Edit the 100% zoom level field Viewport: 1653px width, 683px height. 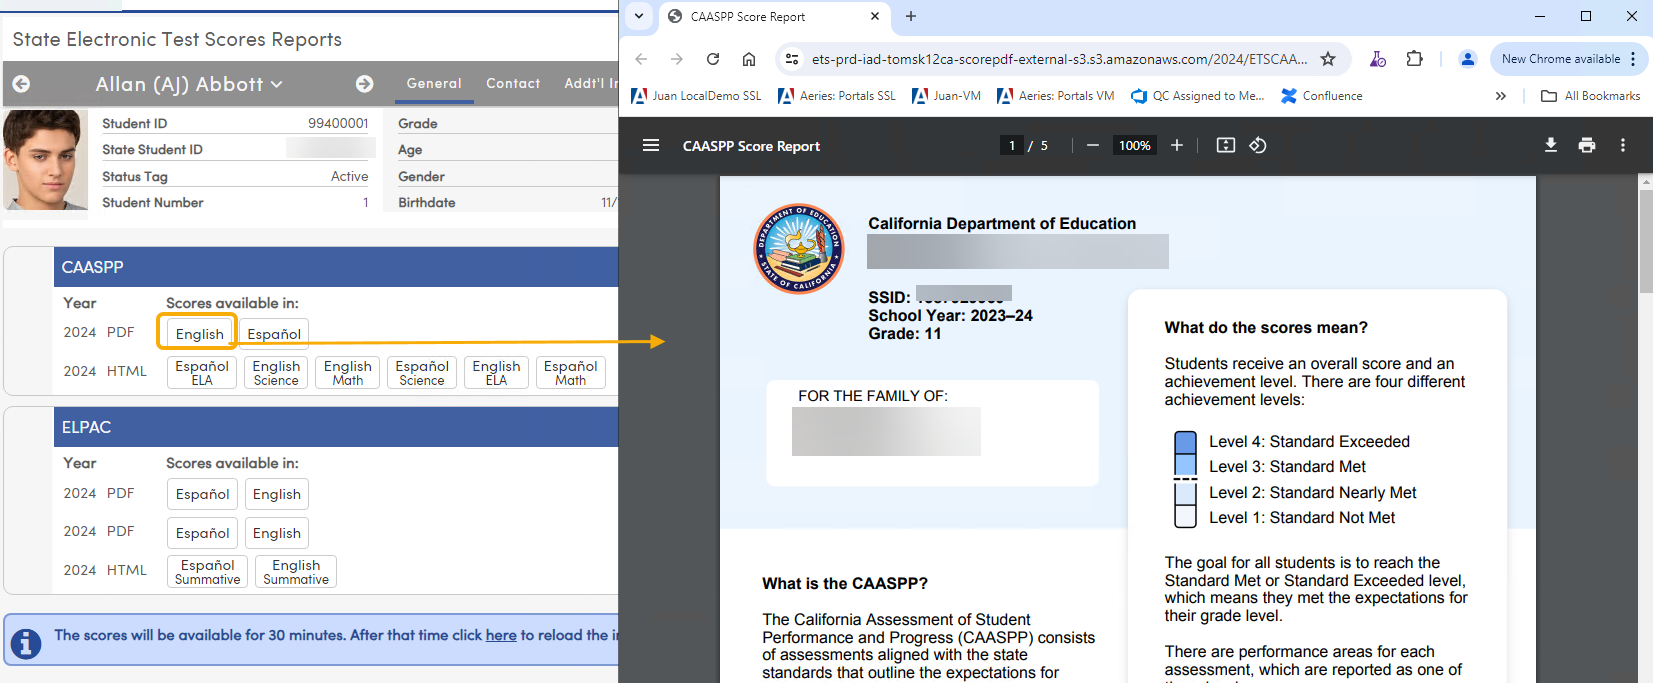point(1135,145)
